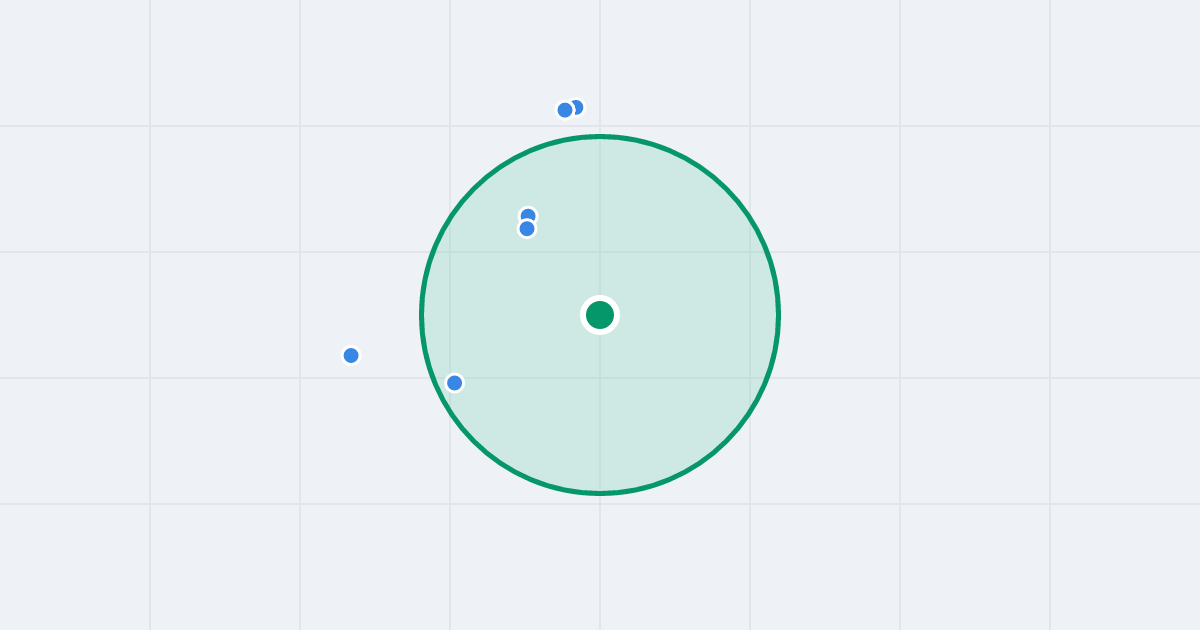Click the white ring around the green center marker
The height and width of the screenshot is (630, 1200).
[600, 298]
